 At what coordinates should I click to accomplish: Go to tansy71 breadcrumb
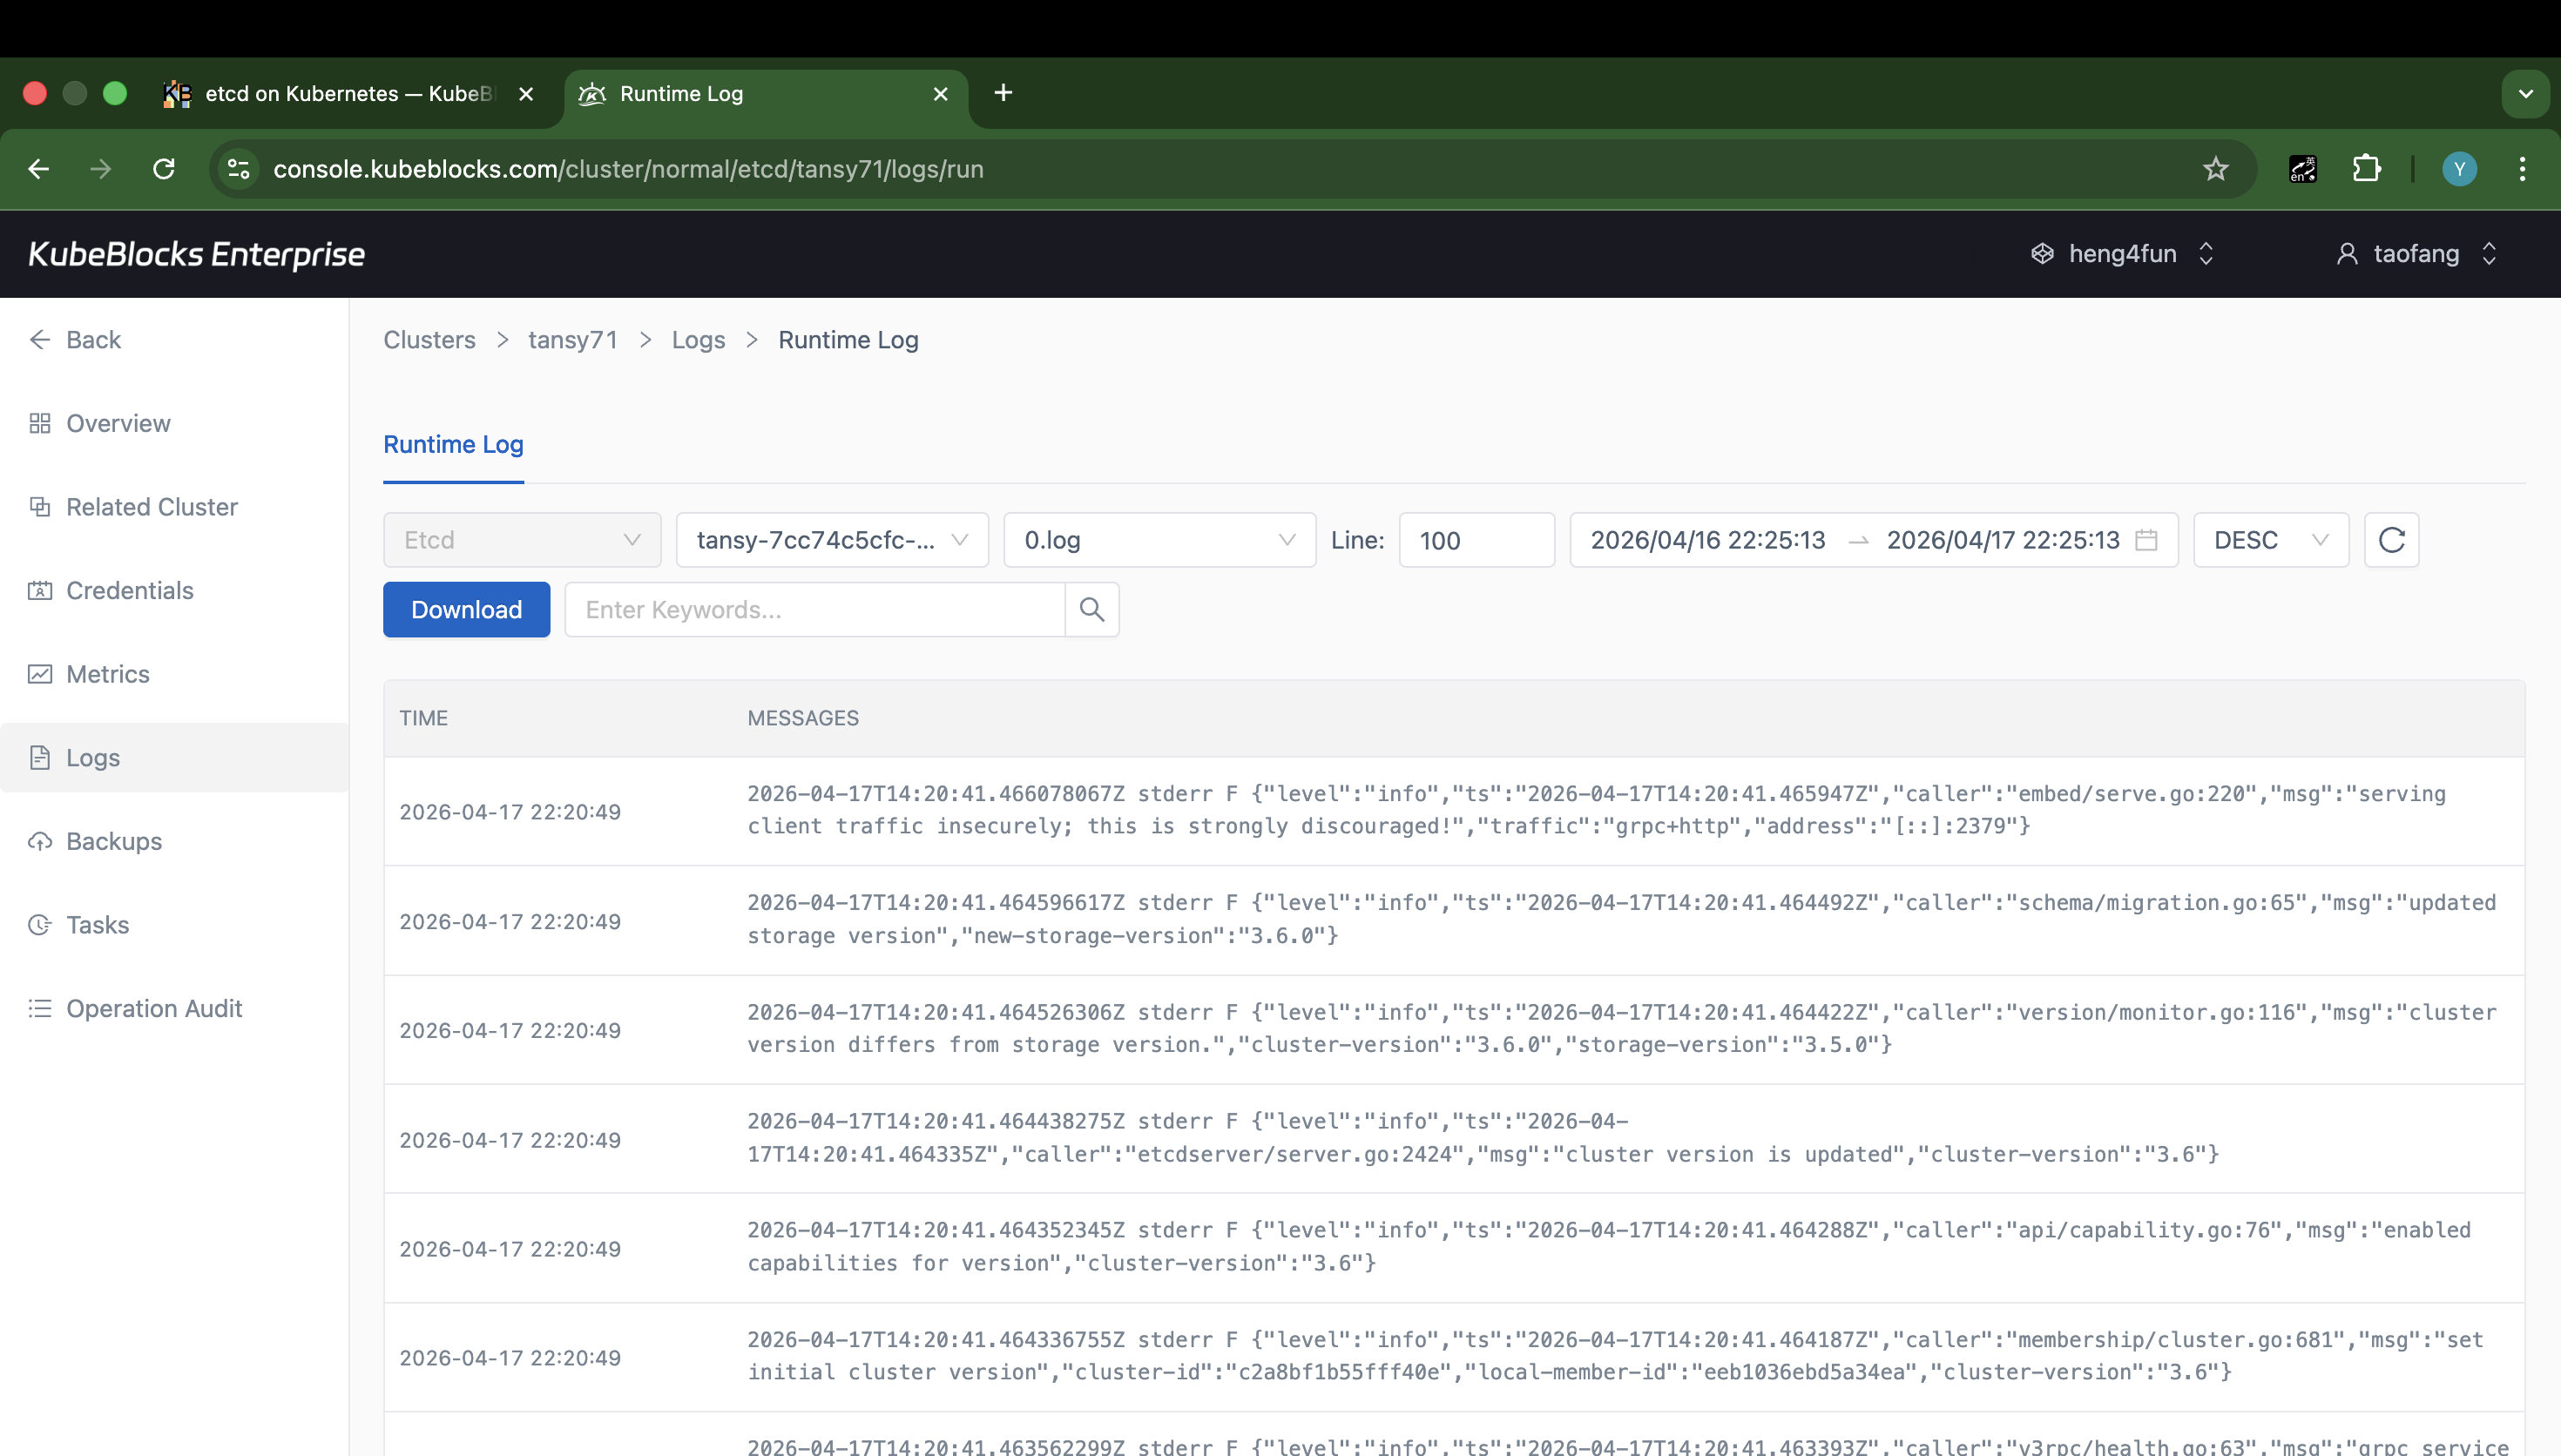coord(573,340)
